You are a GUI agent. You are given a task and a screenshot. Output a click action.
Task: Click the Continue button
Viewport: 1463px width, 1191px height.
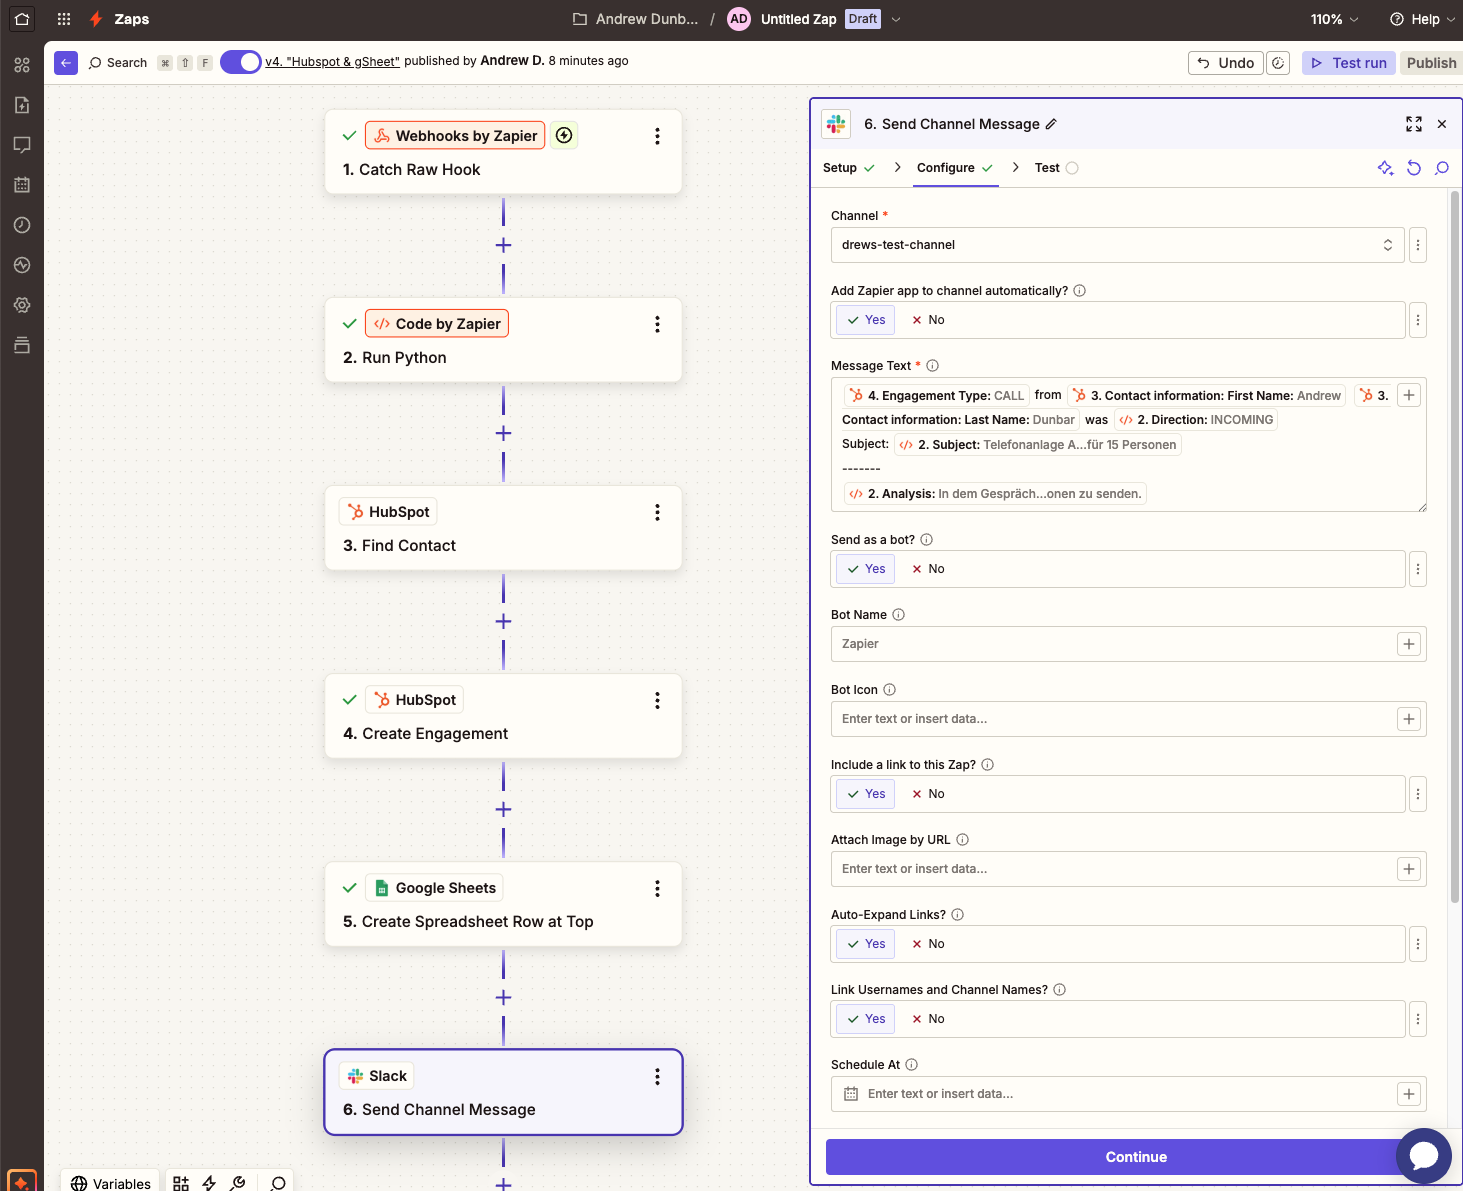[x=1136, y=1157]
